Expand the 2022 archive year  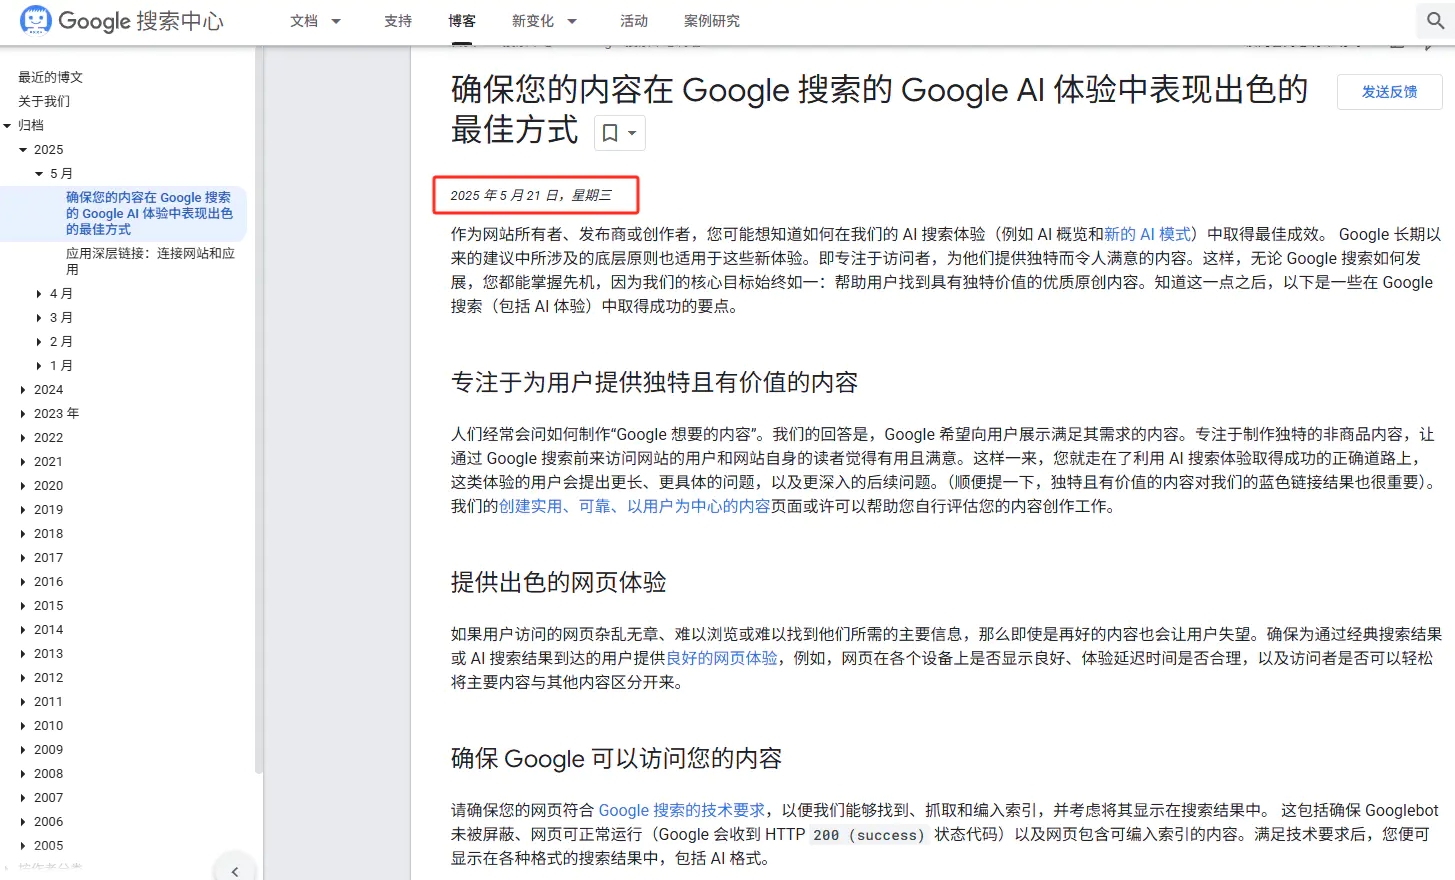[23, 437]
